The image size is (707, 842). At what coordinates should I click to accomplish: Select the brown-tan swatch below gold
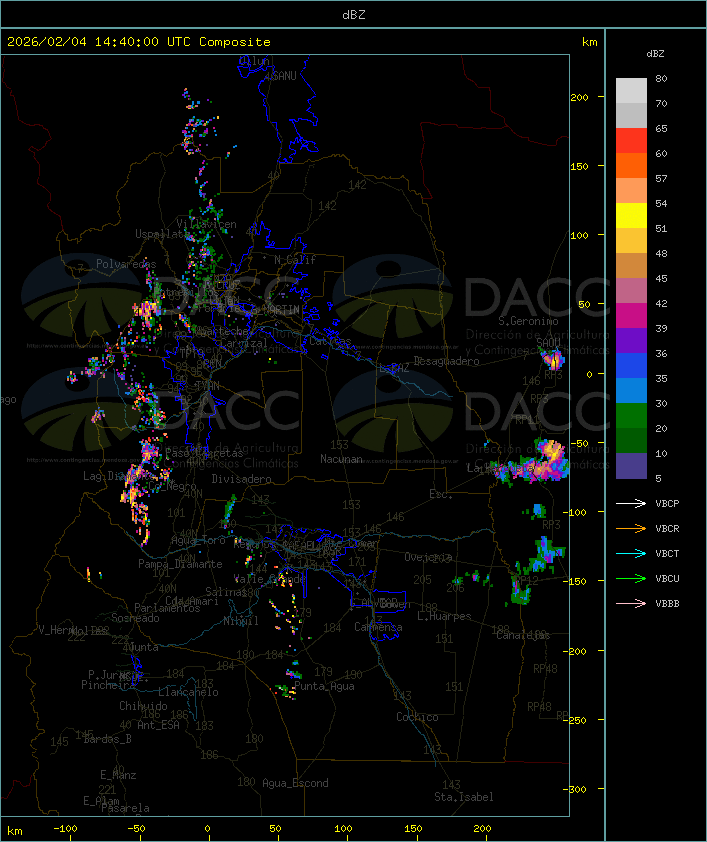(x=631, y=265)
